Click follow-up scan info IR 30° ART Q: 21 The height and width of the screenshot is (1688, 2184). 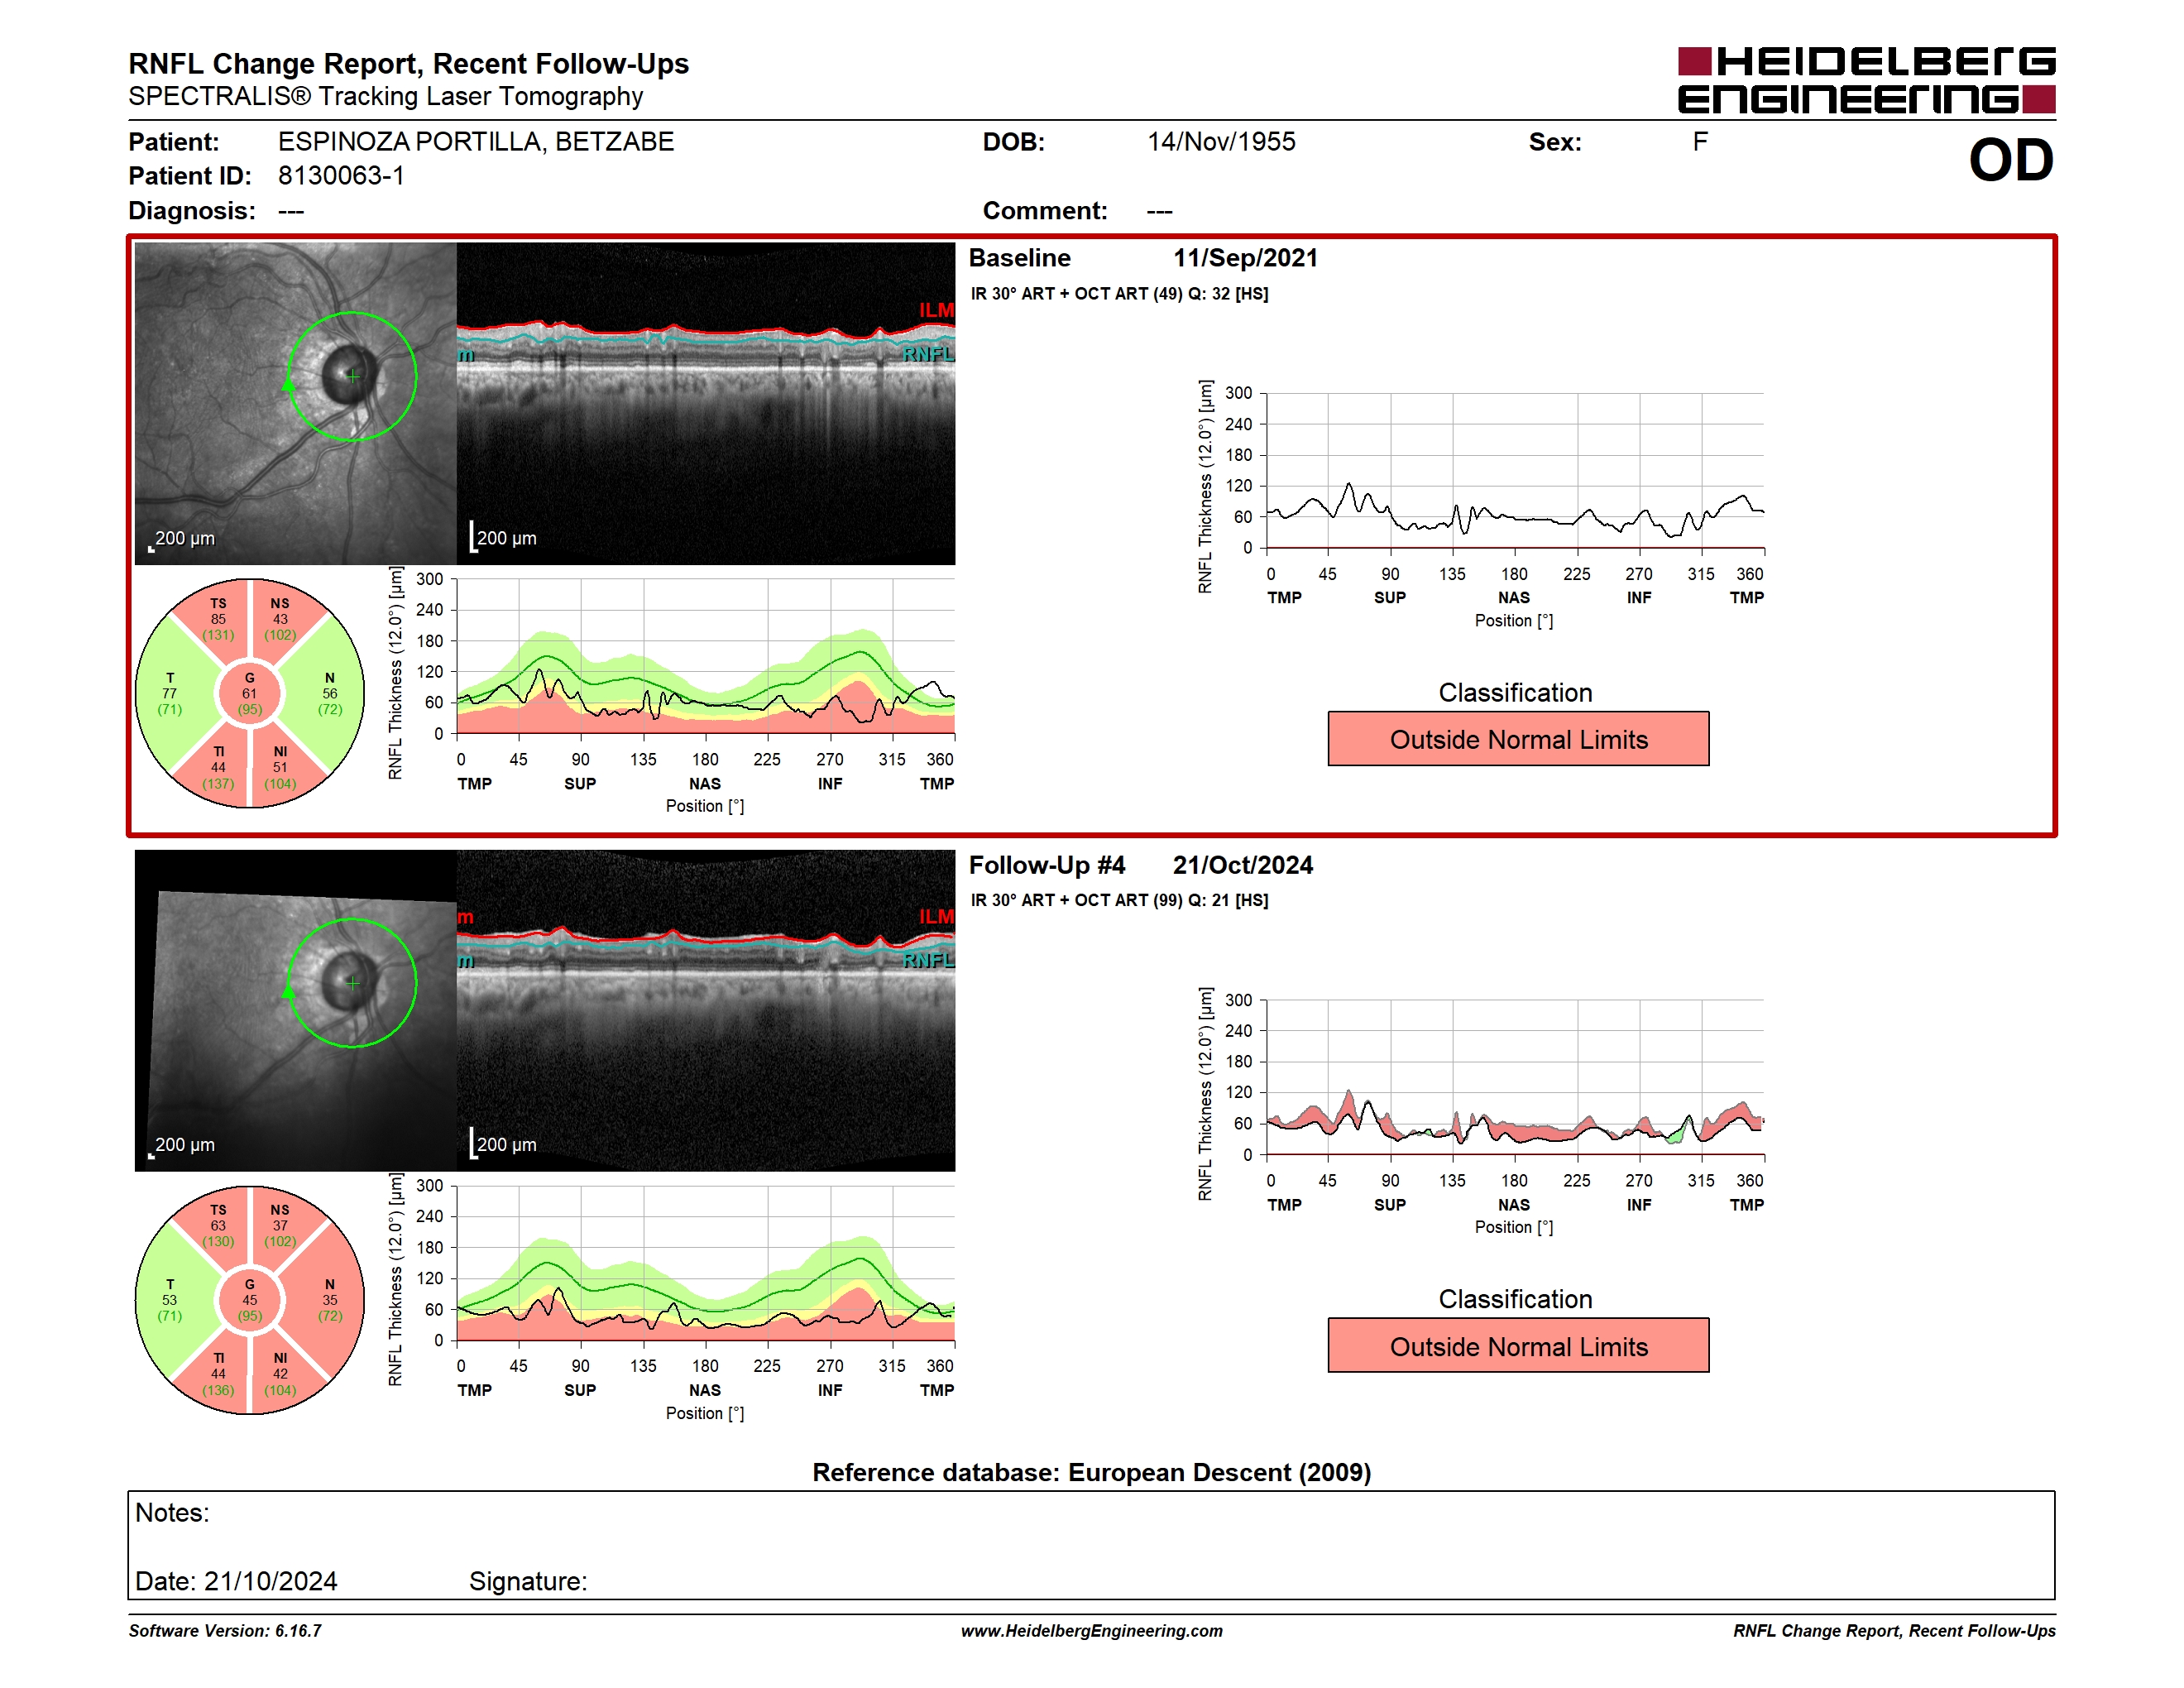pyautogui.click(x=1119, y=900)
